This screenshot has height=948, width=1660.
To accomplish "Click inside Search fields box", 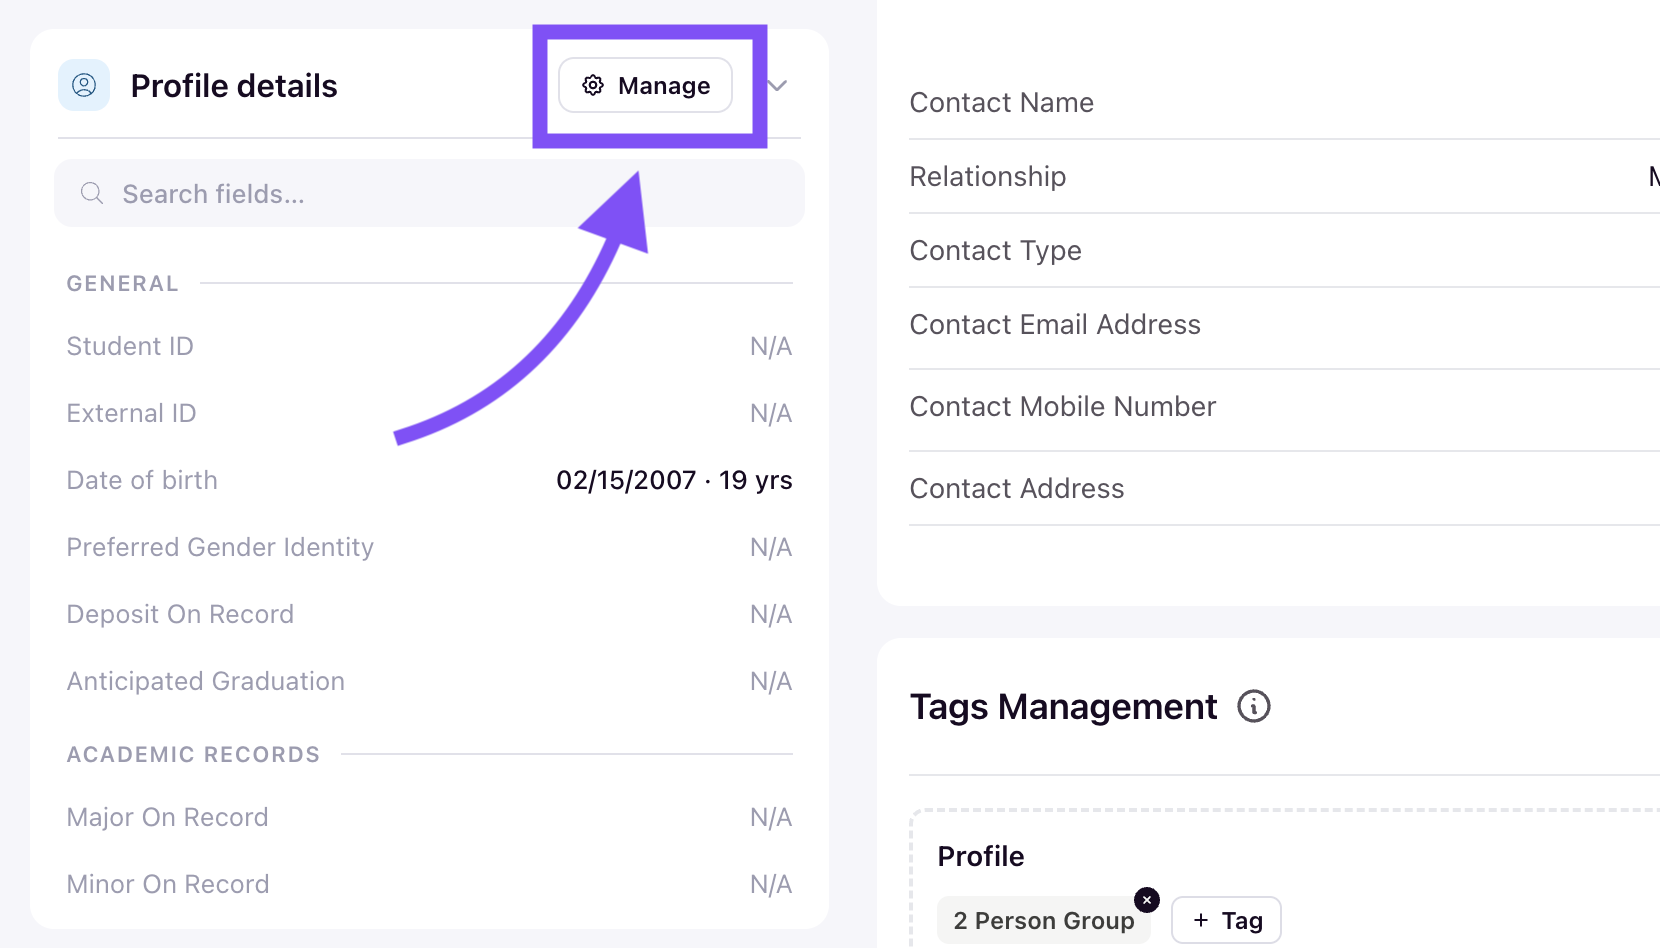I will tap(429, 193).
